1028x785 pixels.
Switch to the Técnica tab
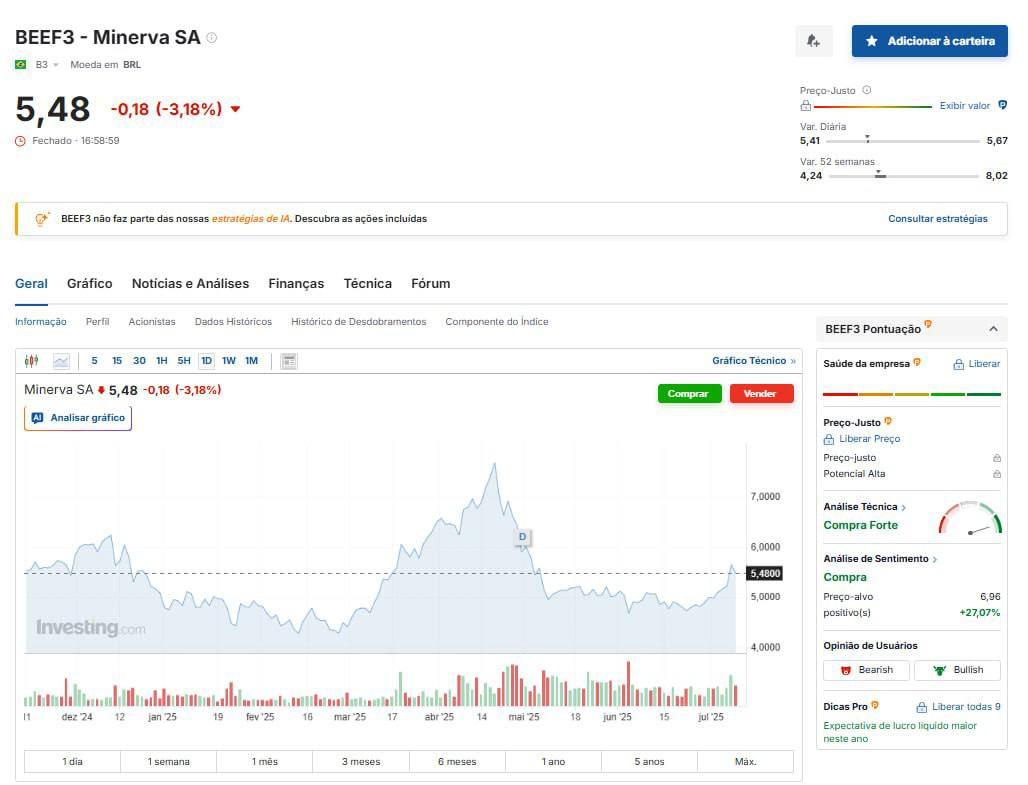click(368, 283)
